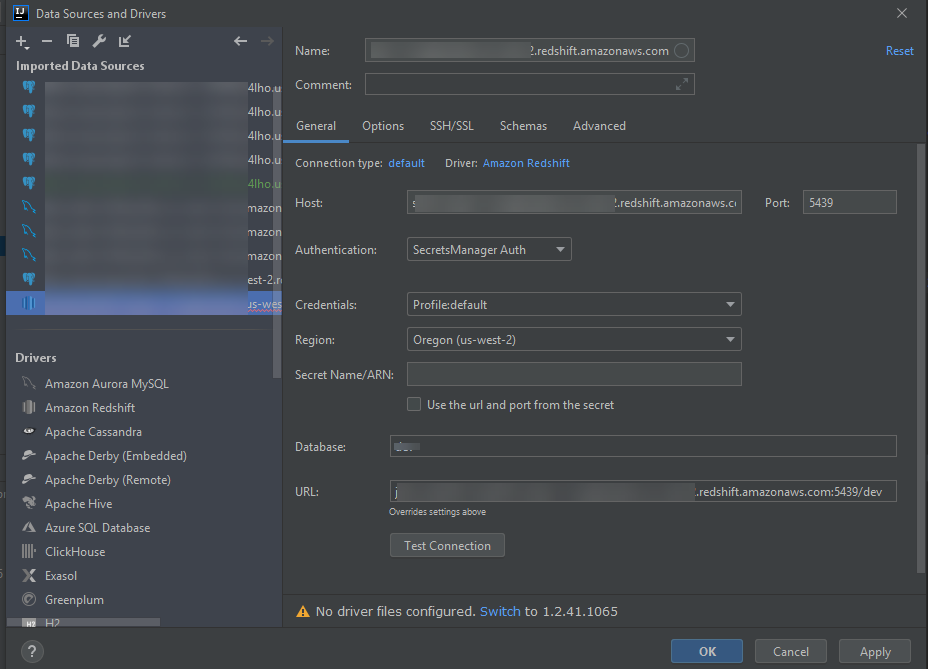
Task: Add a new data source
Action: click(x=21, y=42)
